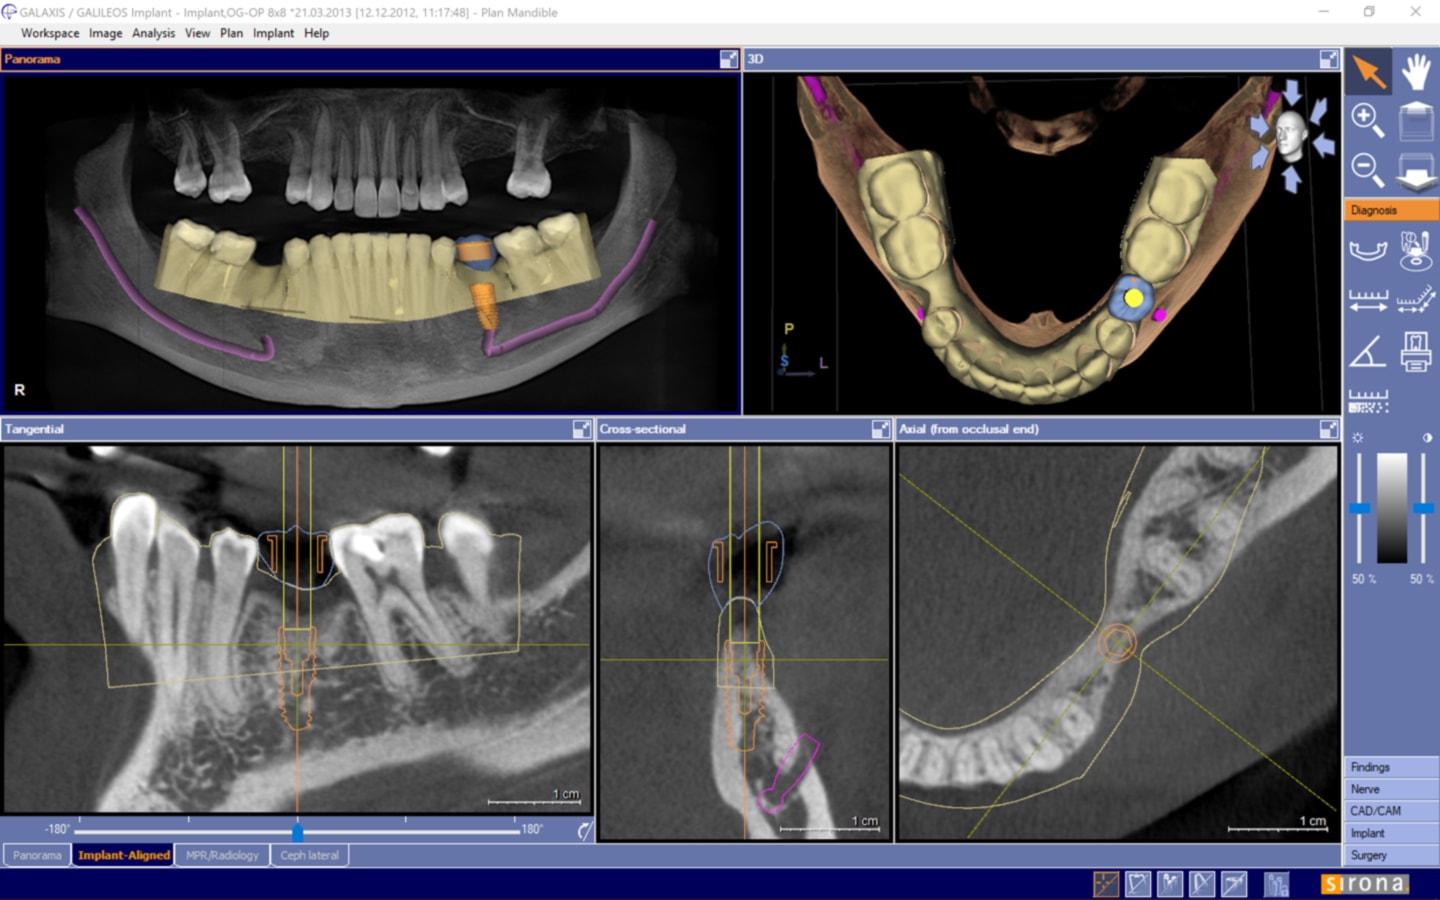Open the Plan menu
This screenshot has width=1440, height=900.
[231, 33]
